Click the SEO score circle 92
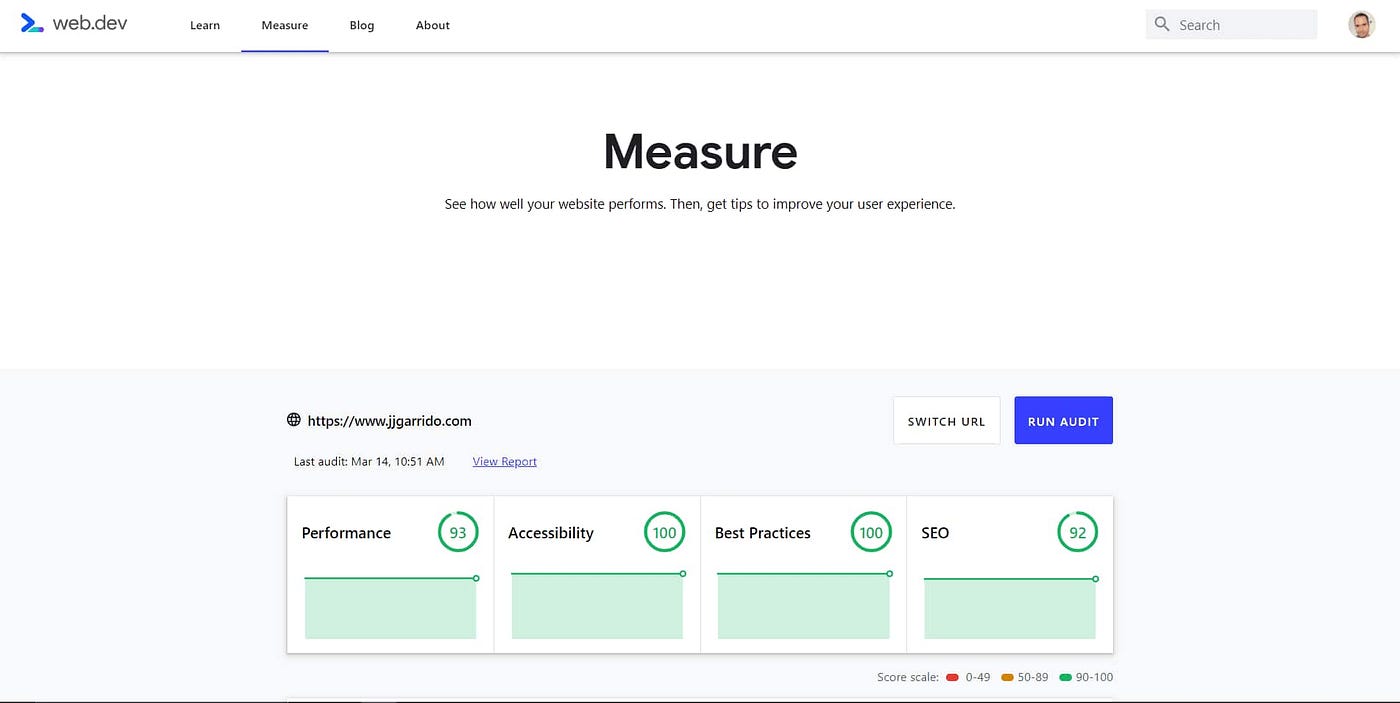The height and width of the screenshot is (703, 1400). [1077, 532]
